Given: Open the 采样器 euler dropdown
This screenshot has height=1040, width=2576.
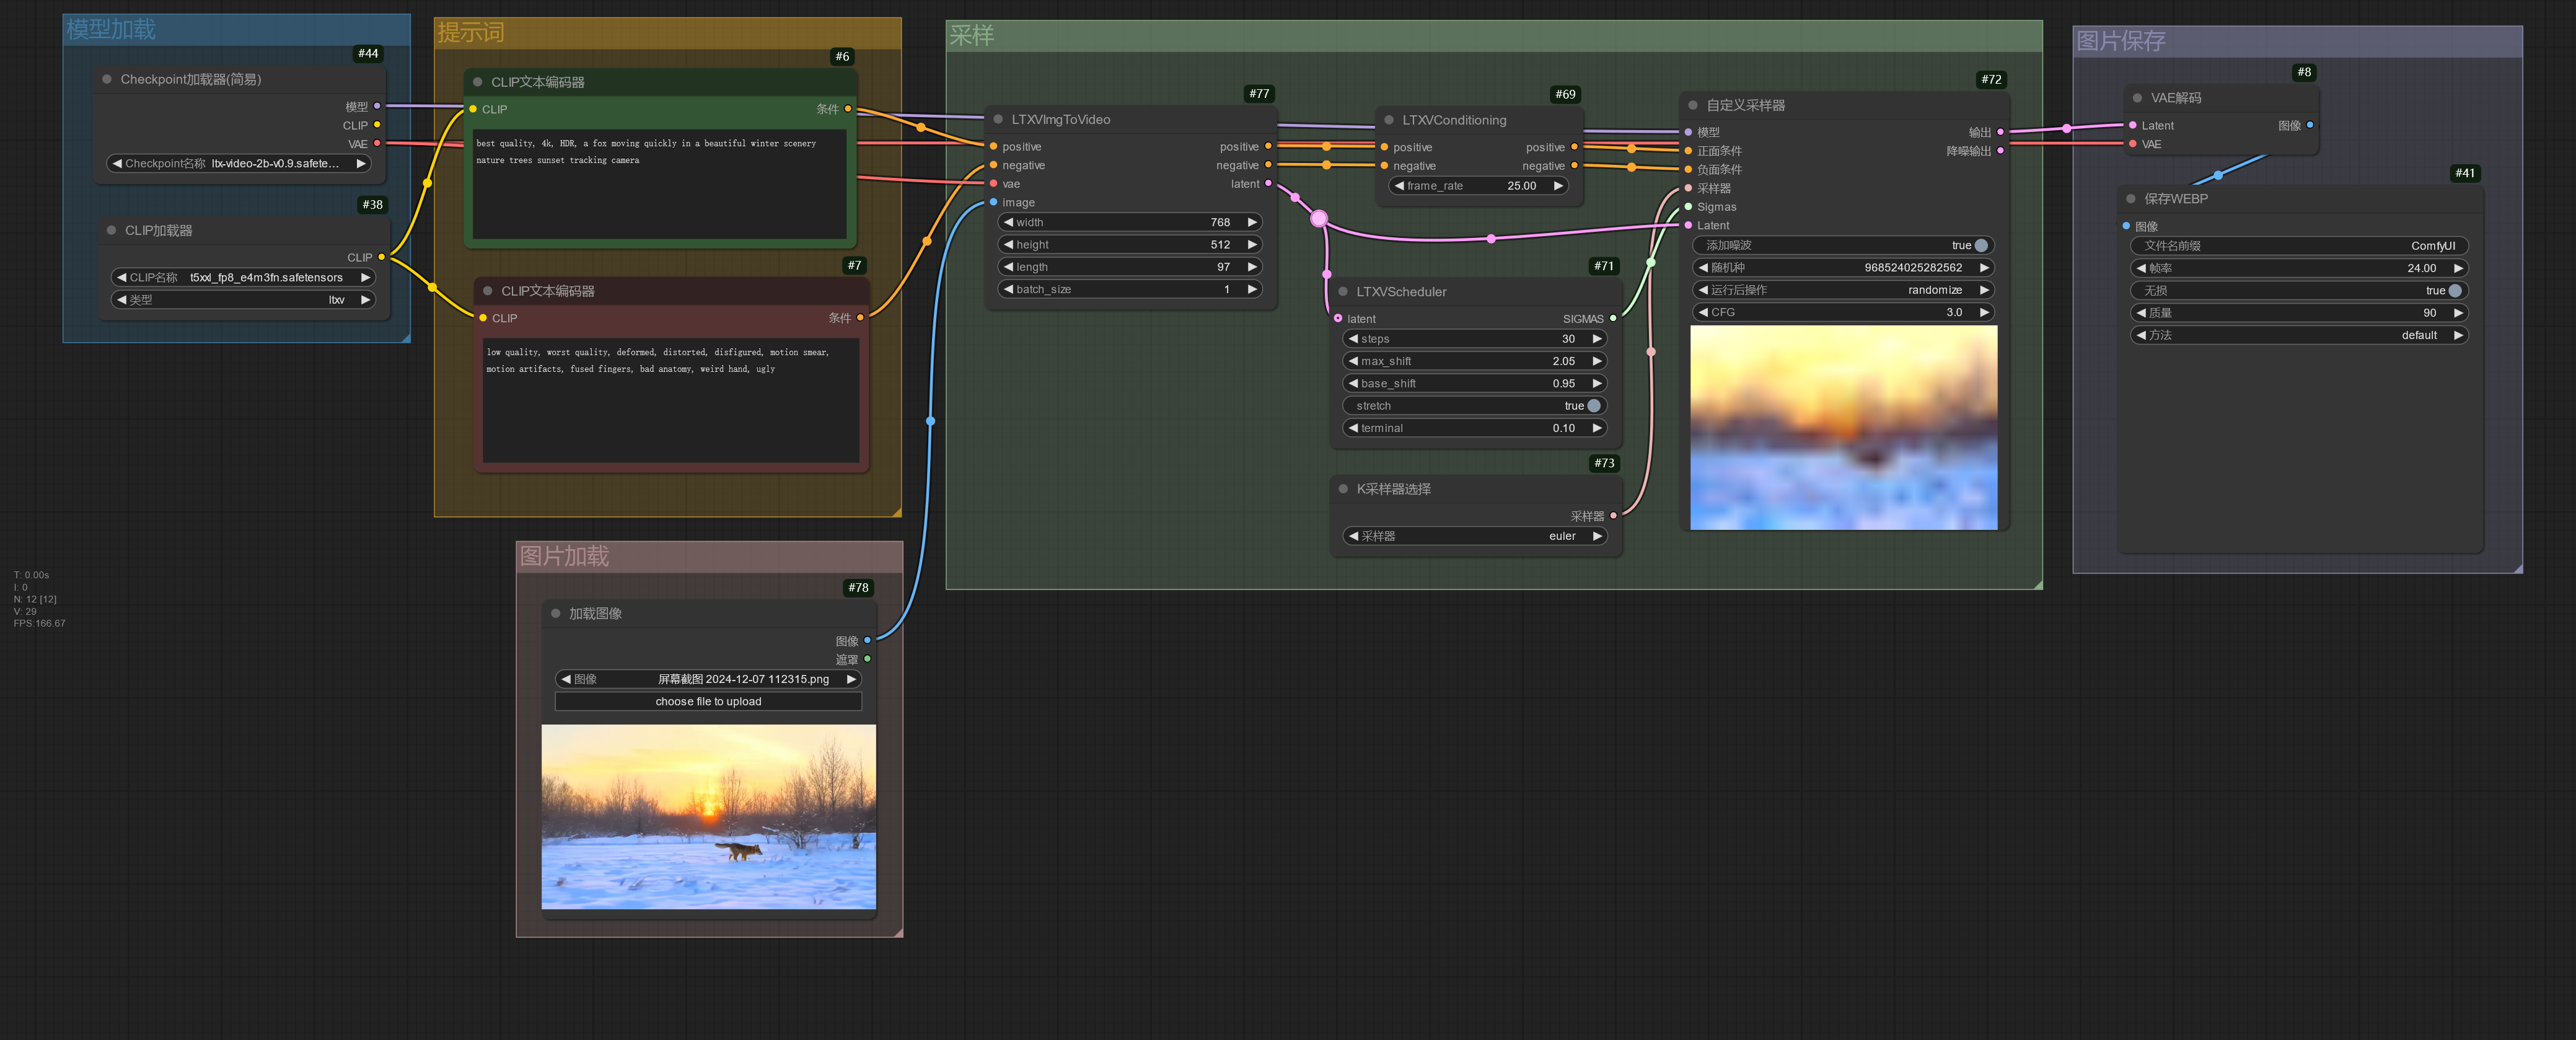Looking at the screenshot, I should (x=1475, y=536).
